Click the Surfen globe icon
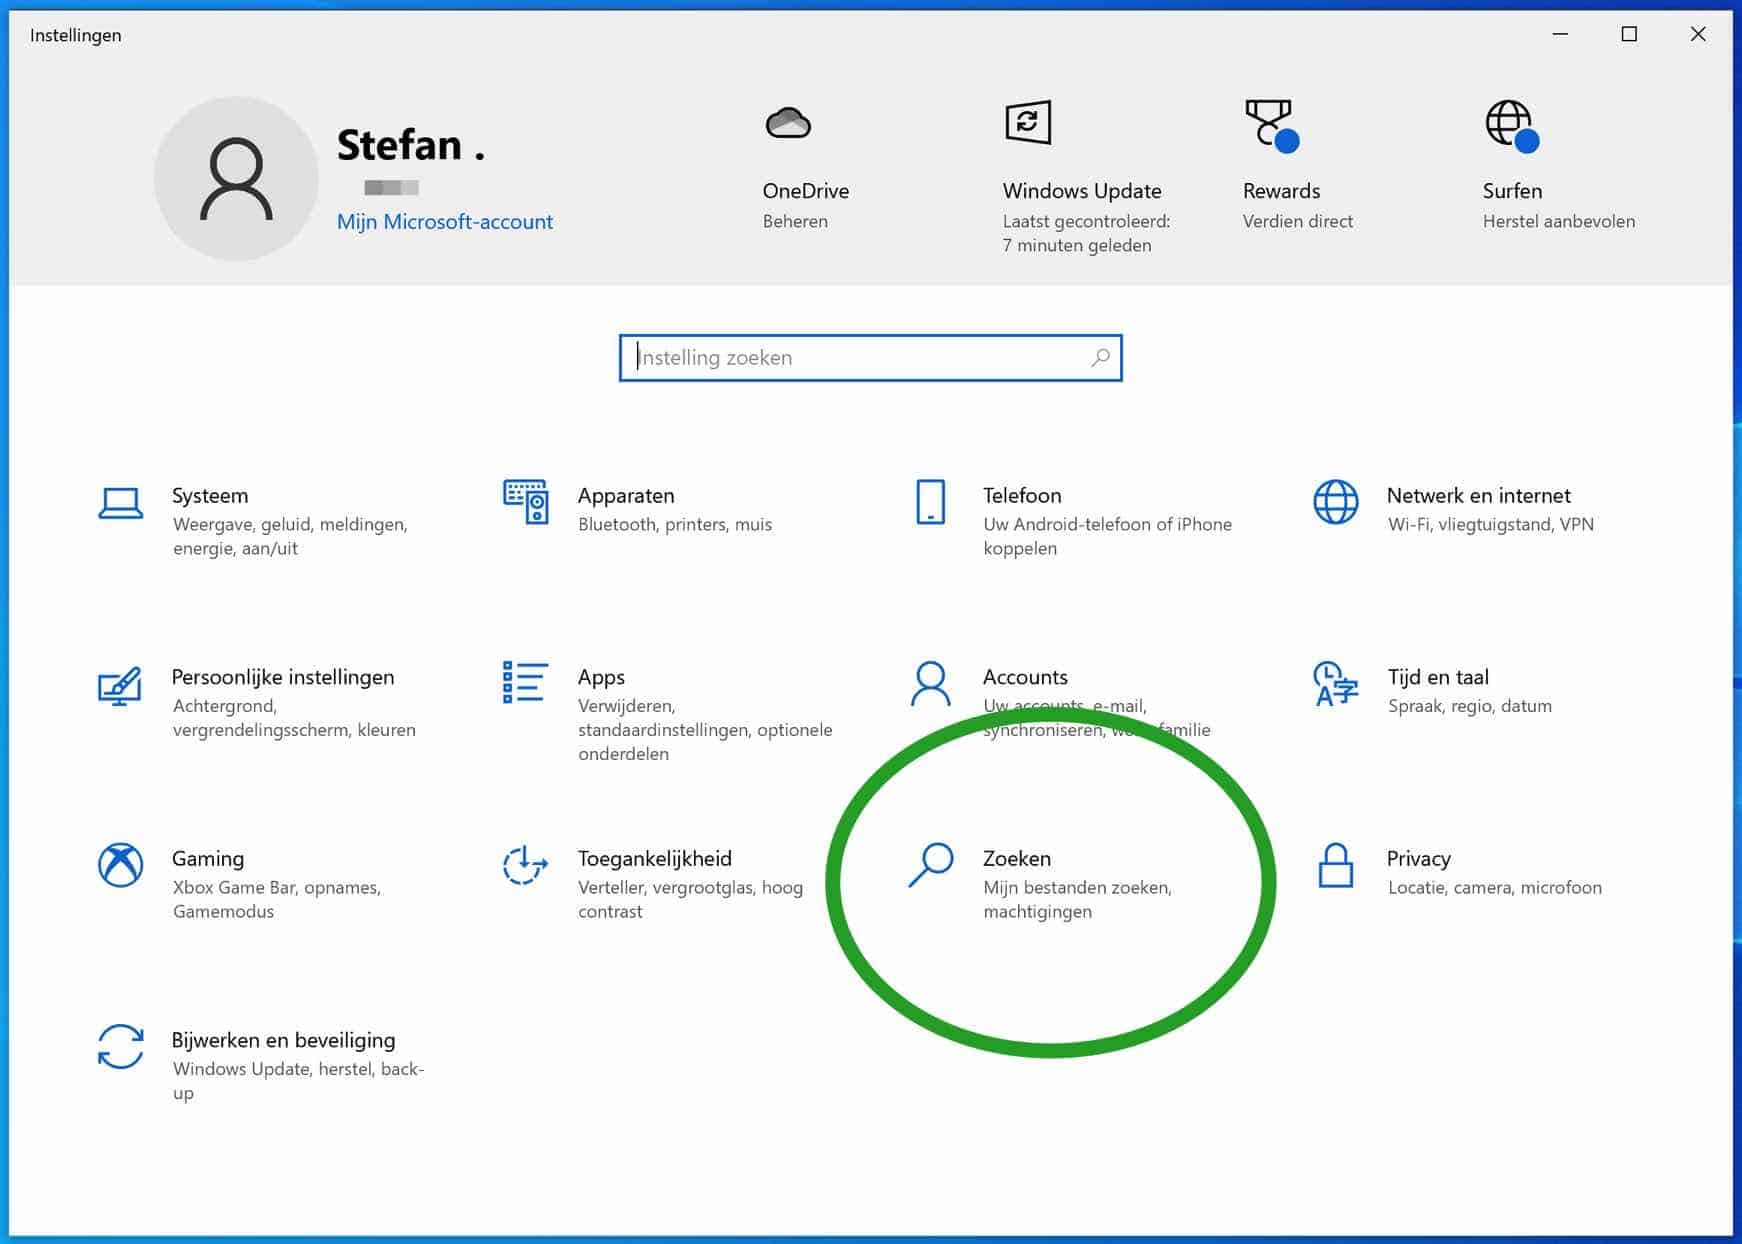 (x=1511, y=126)
